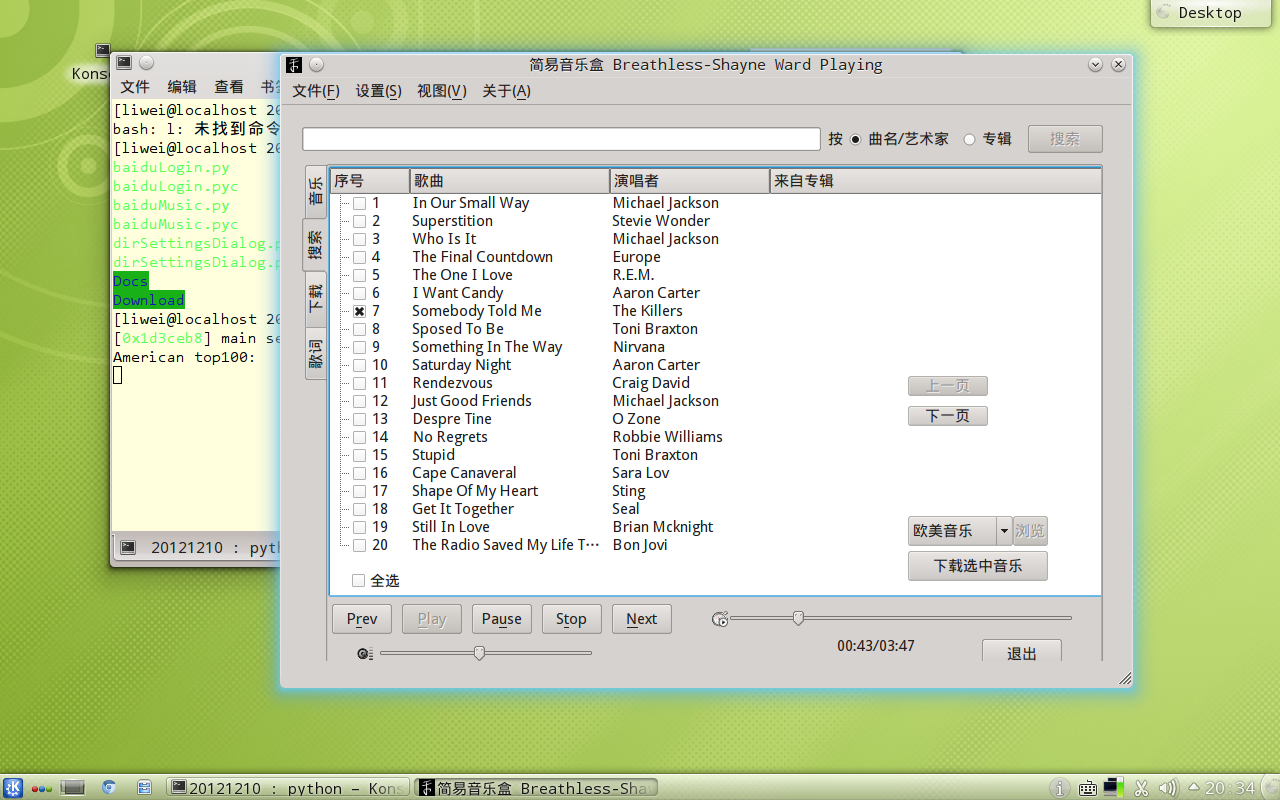Viewport: 1280px width, 800px height.
Task: Click the volume speaker icon near slider
Action: 365,654
